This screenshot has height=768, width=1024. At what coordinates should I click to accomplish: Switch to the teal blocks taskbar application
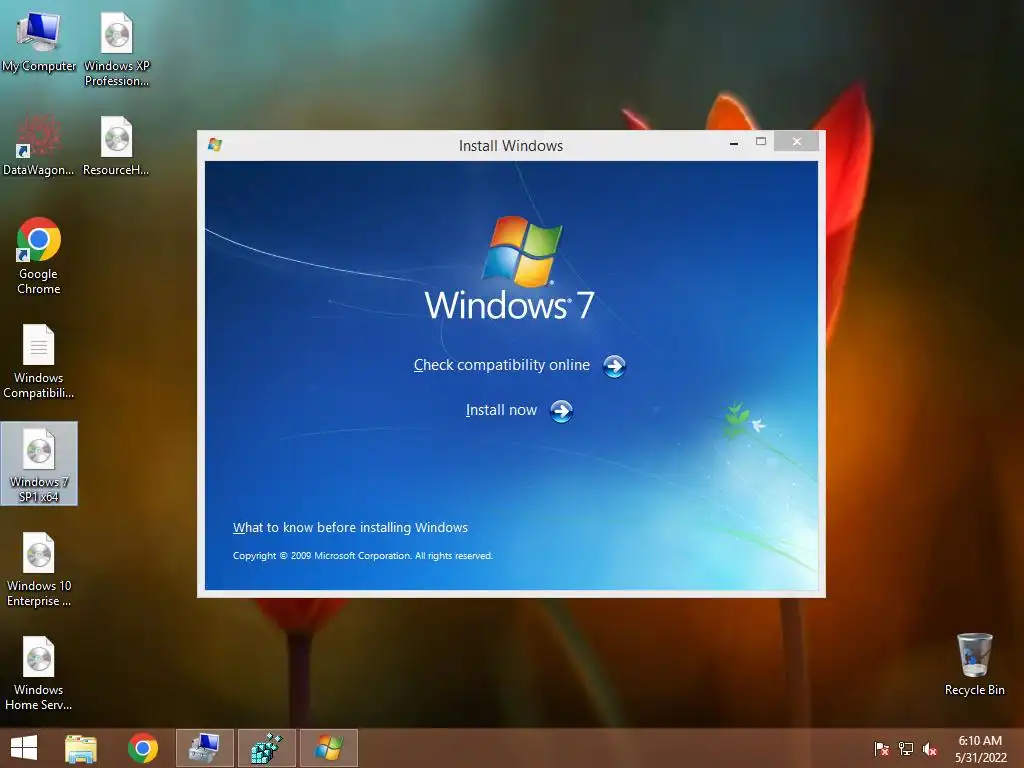pos(267,748)
